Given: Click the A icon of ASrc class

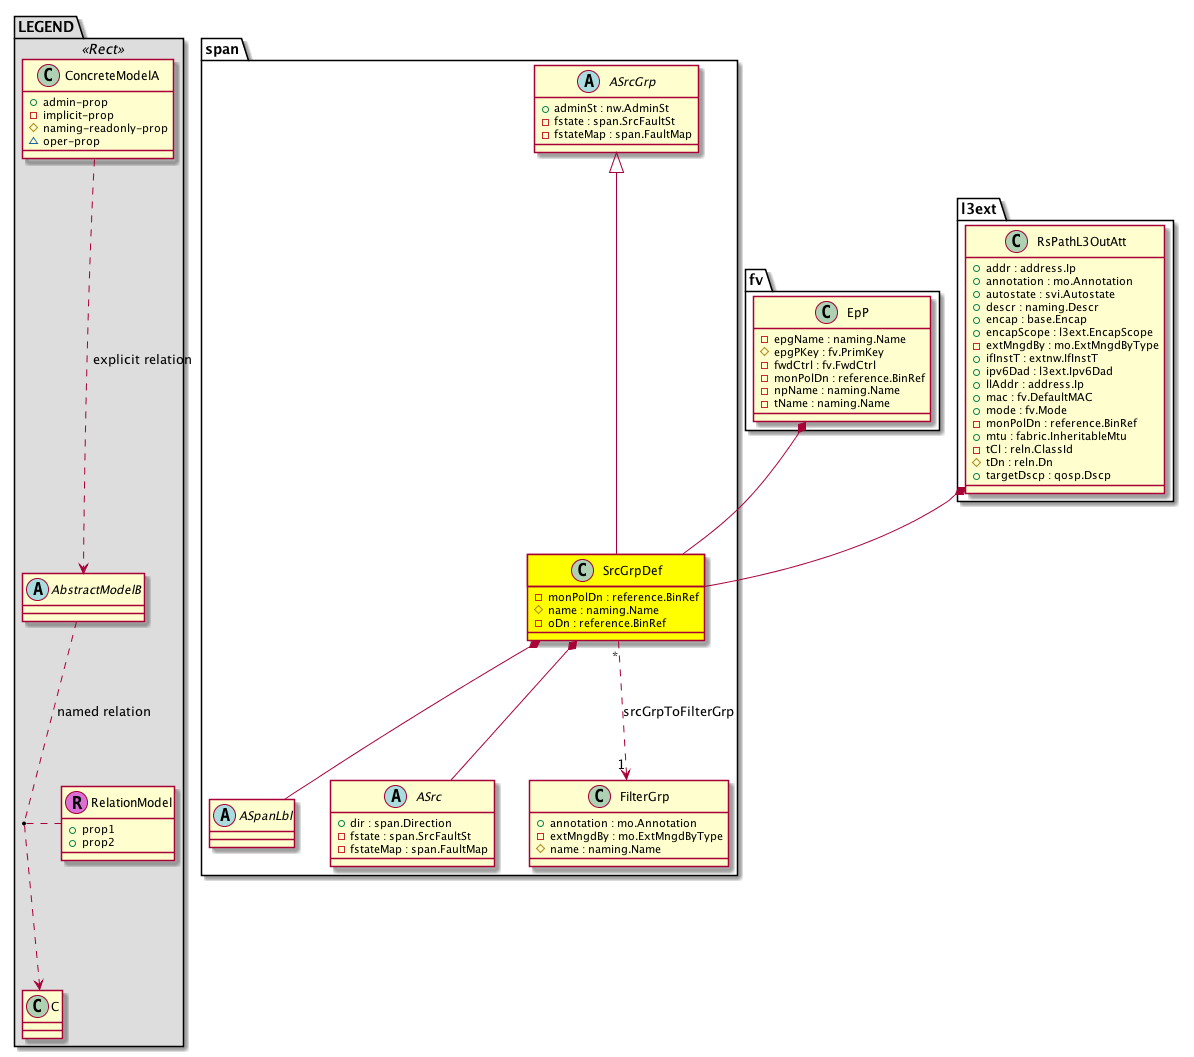Looking at the screenshot, I should tap(397, 797).
